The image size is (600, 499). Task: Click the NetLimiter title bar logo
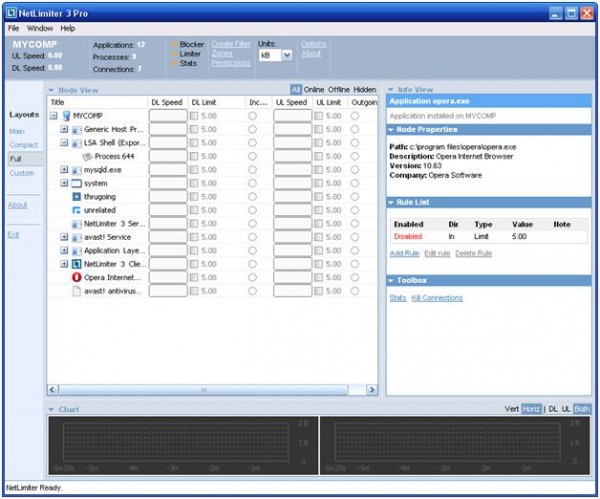(11, 13)
